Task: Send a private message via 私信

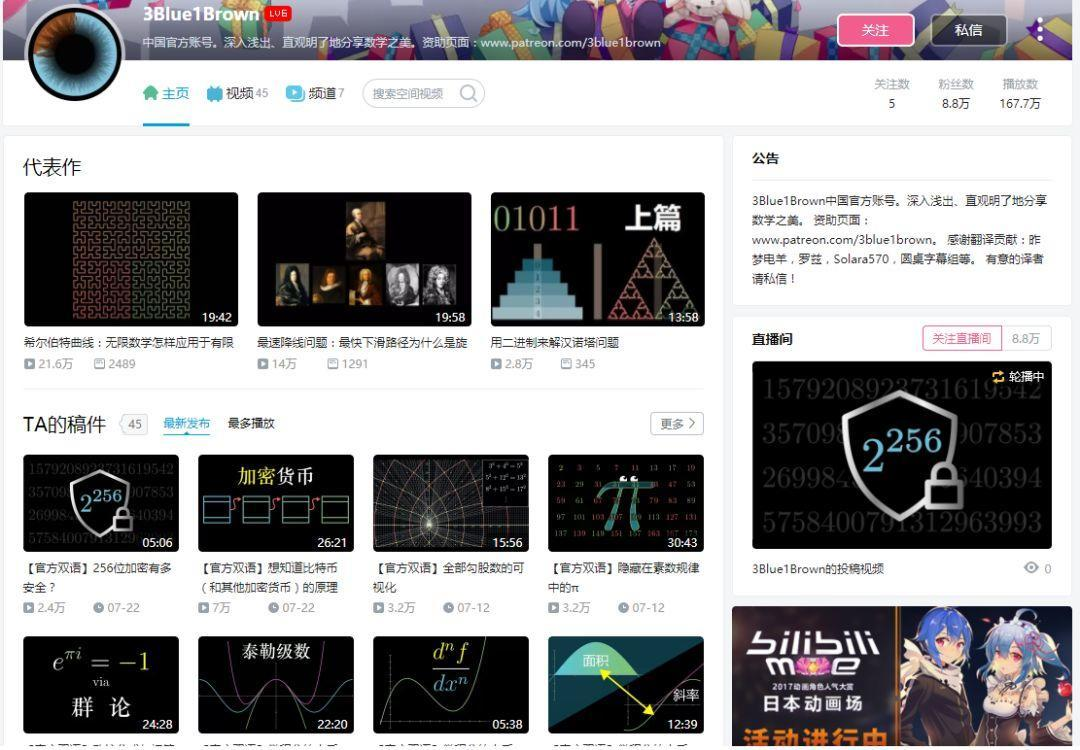Action: tap(968, 30)
